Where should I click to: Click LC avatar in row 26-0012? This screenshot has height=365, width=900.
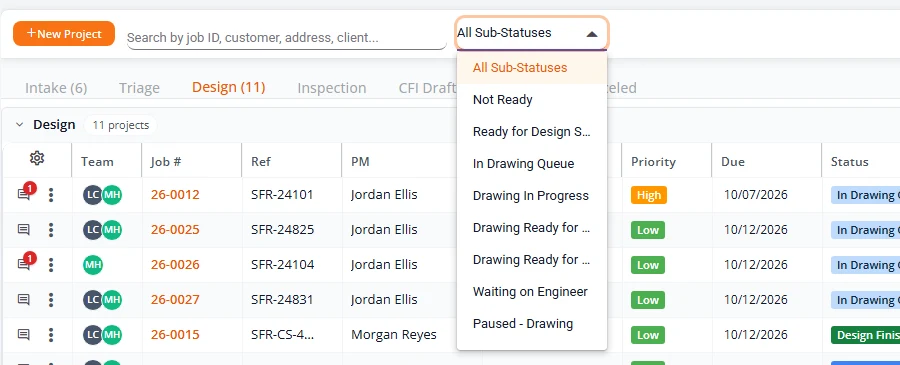[92, 195]
